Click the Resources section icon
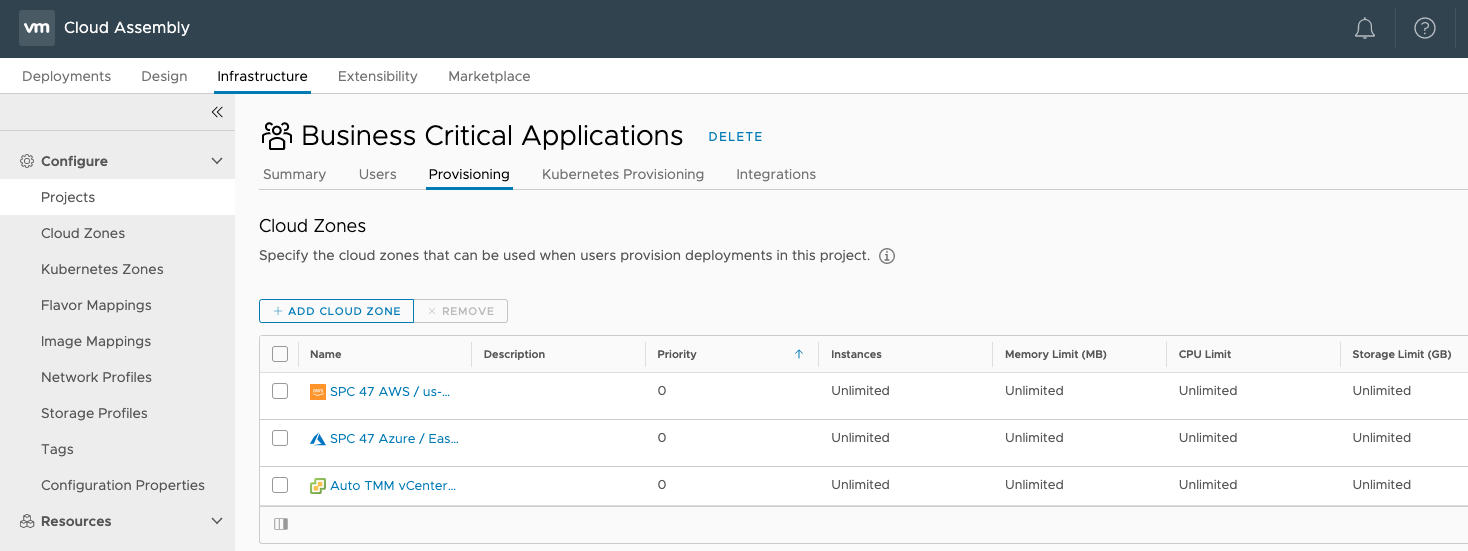This screenshot has height=551, width=1468. (27, 521)
